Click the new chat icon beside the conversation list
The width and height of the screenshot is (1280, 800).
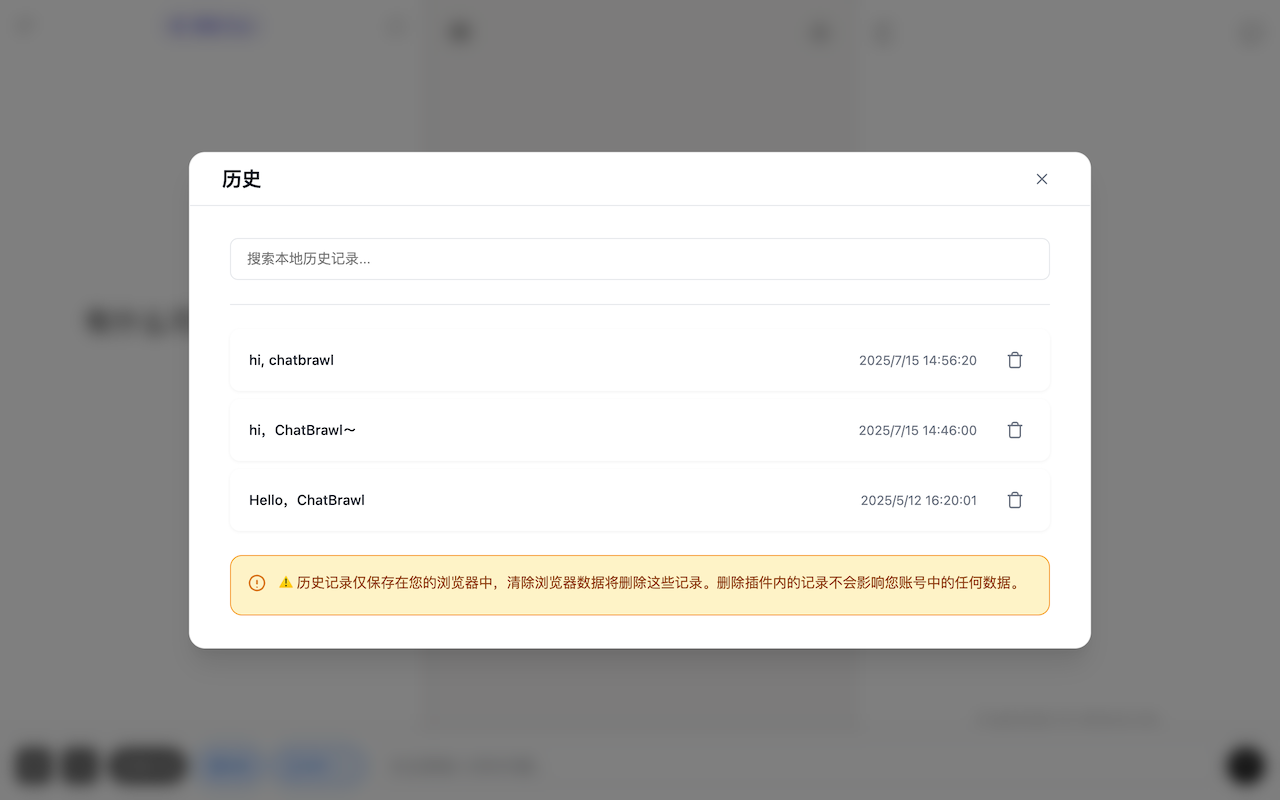[395, 28]
